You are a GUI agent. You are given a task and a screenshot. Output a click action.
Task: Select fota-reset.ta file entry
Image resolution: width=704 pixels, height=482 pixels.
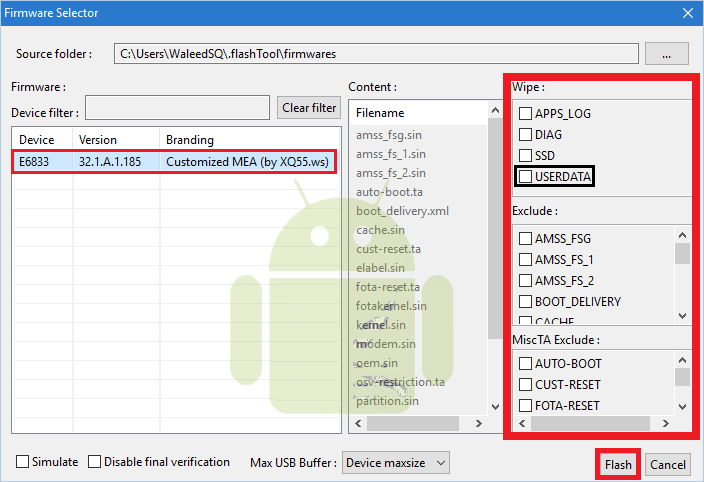pos(388,287)
